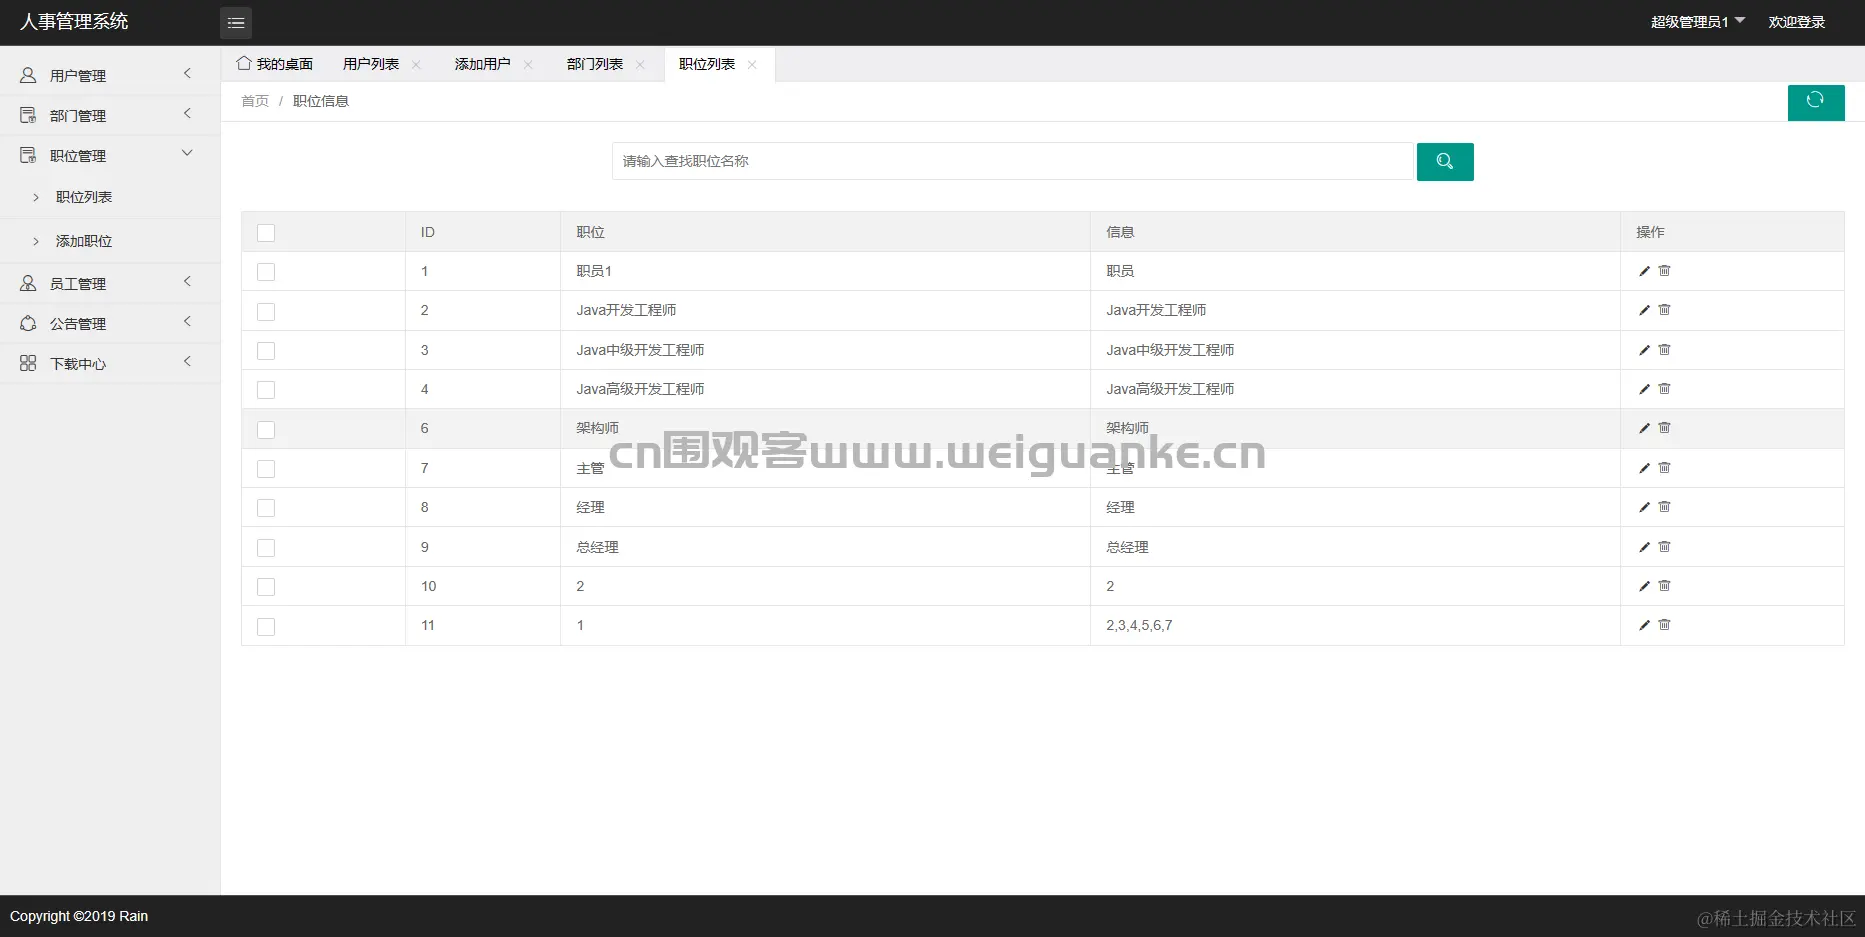
Task: Click the 部门管理 sidebar icon
Action: coord(28,115)
